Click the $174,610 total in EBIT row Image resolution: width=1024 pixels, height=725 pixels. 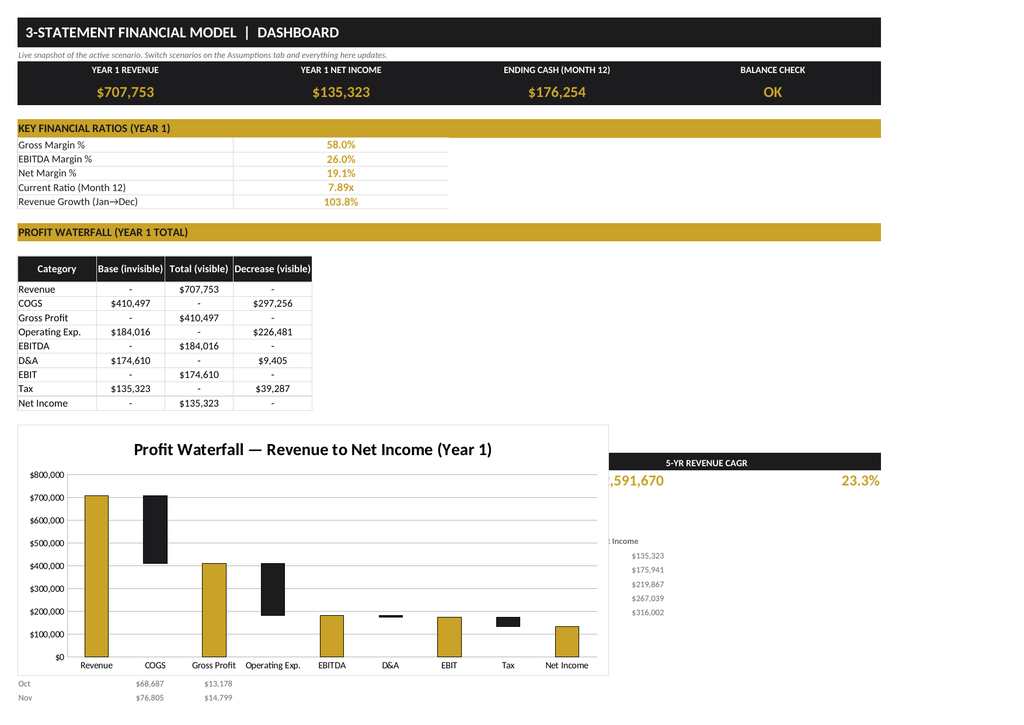pos(199,375)
